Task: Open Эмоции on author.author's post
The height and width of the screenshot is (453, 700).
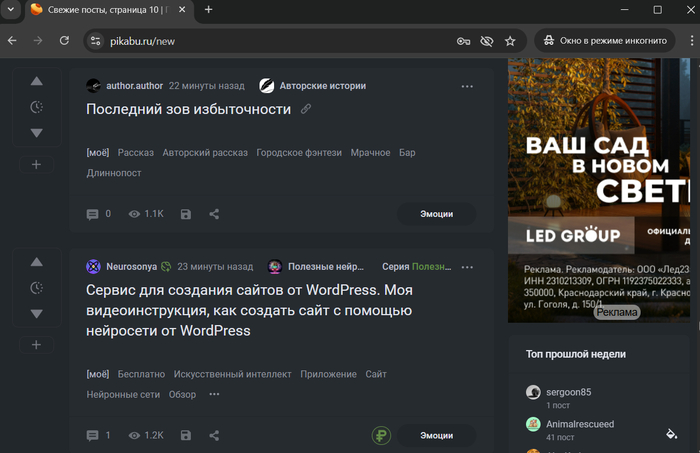Action: pyautogui.click(x=437, y=214)
